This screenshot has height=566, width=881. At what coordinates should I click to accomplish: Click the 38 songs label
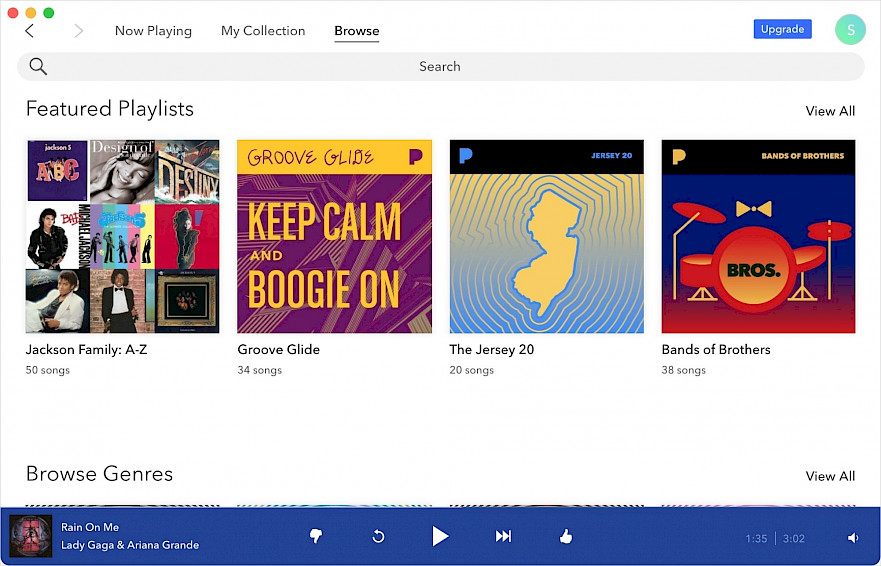pos(684,370)
